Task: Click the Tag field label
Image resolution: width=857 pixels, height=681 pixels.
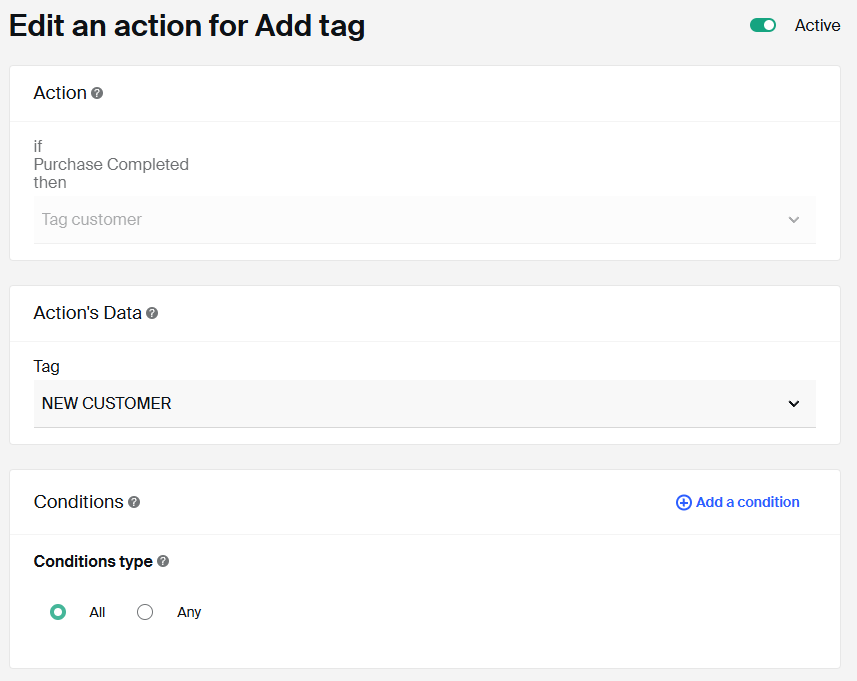Action: (x=46, y=367)
